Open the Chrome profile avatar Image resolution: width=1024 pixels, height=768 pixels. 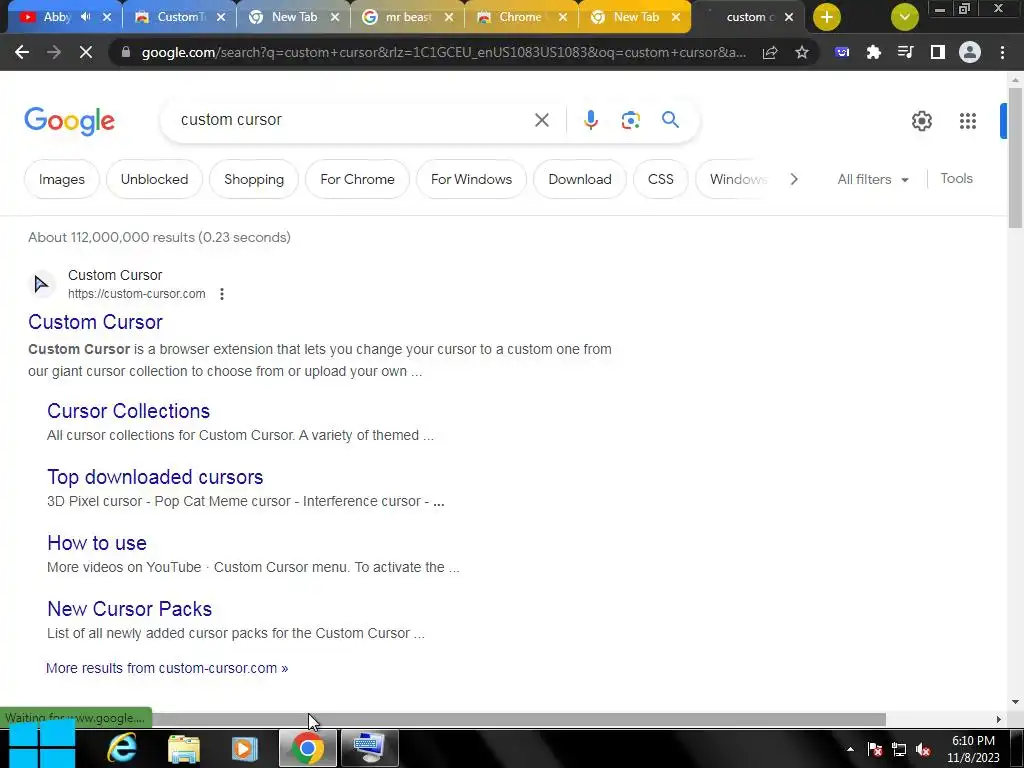pyautogui.click(x=970, y=52)
